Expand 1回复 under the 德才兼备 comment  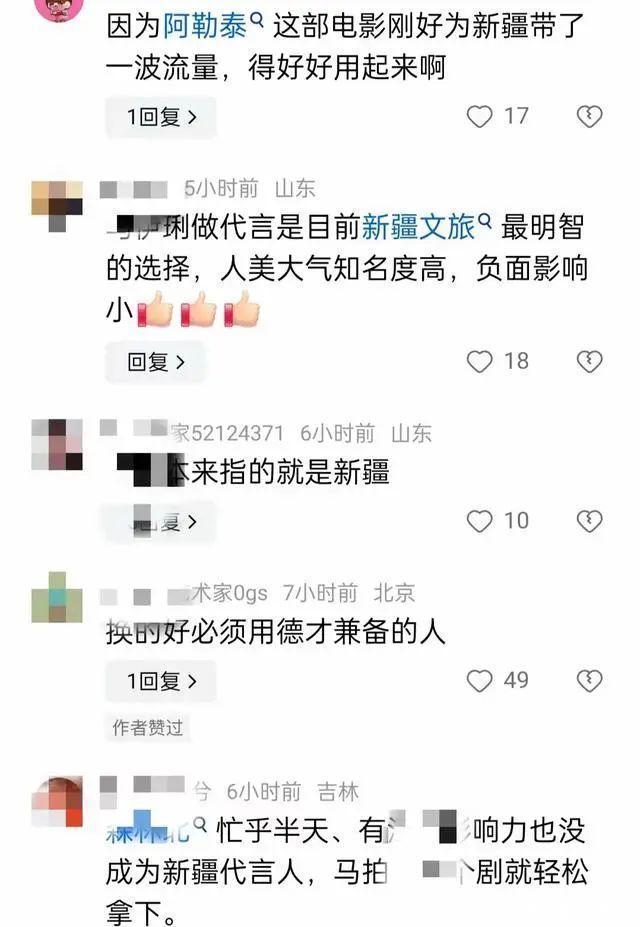click(161, 681)
